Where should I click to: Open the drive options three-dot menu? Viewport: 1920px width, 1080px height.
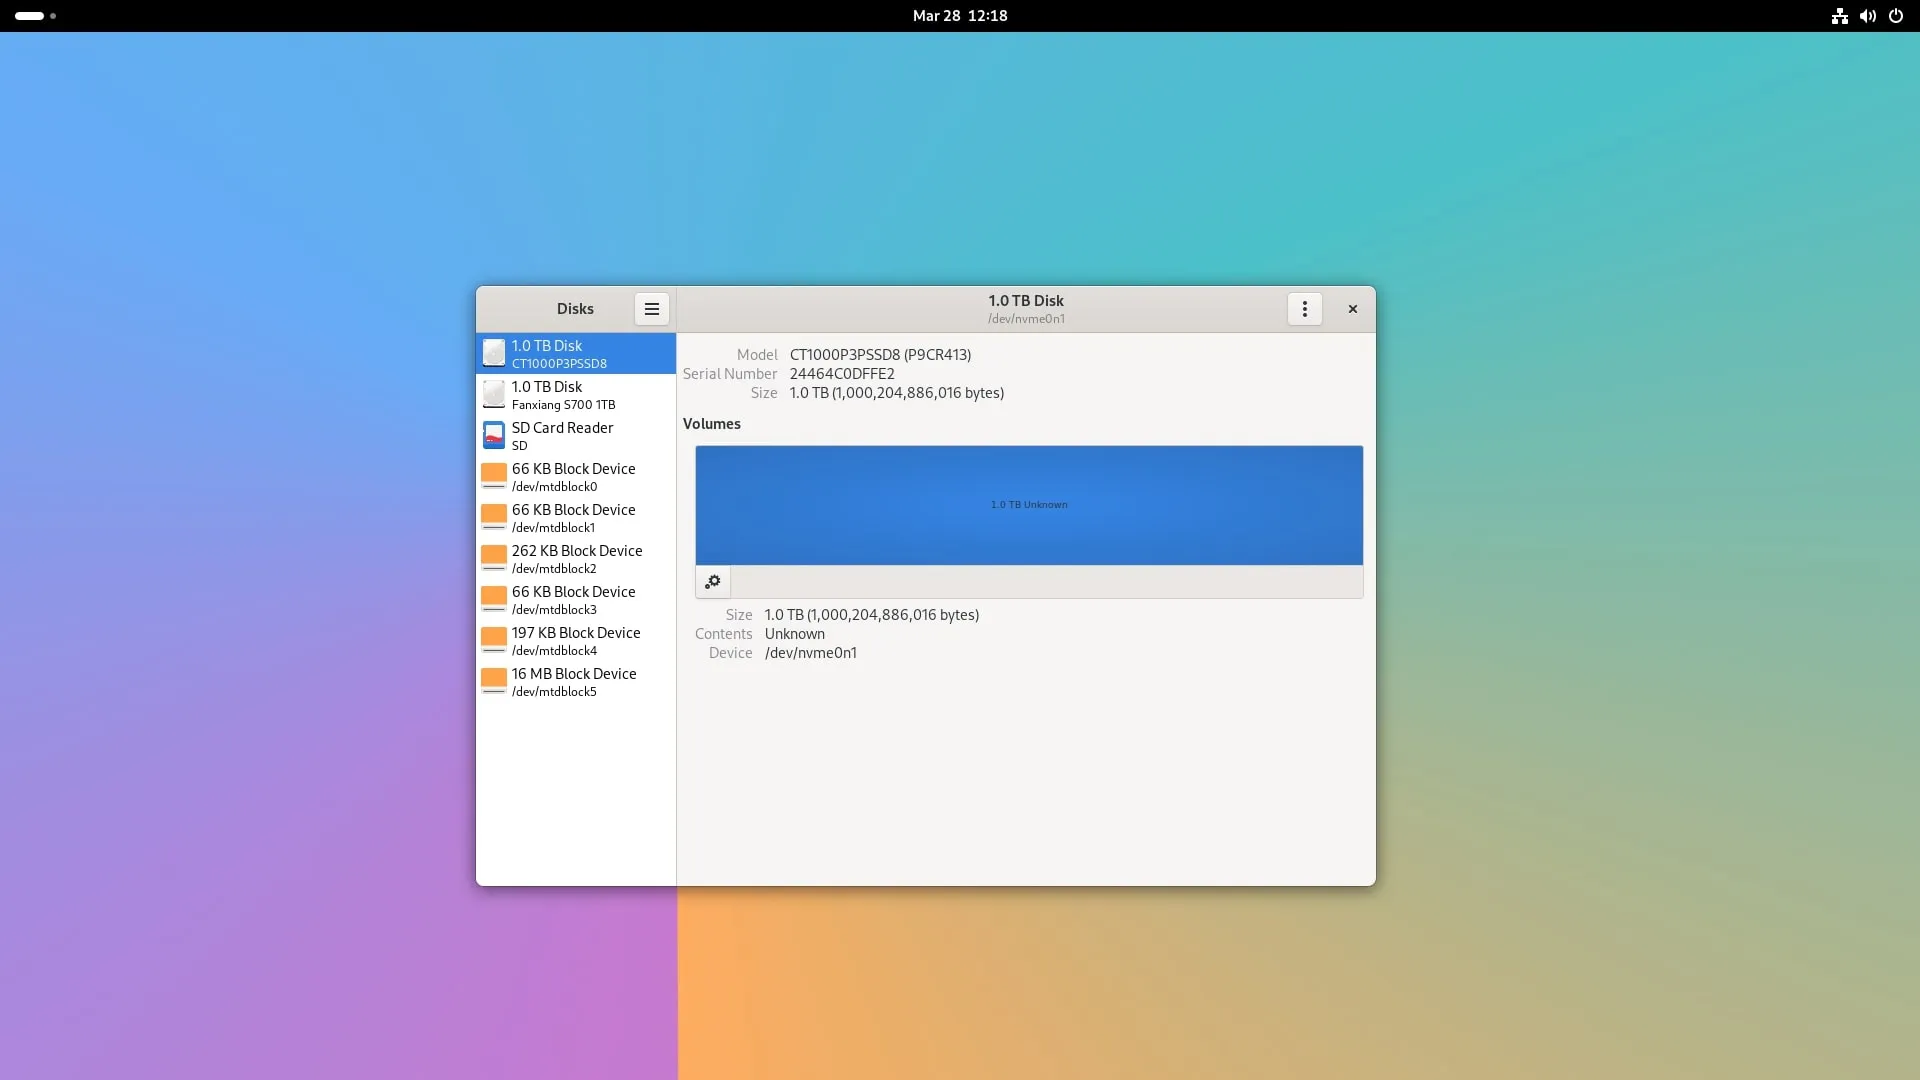tap(1304, 309)
